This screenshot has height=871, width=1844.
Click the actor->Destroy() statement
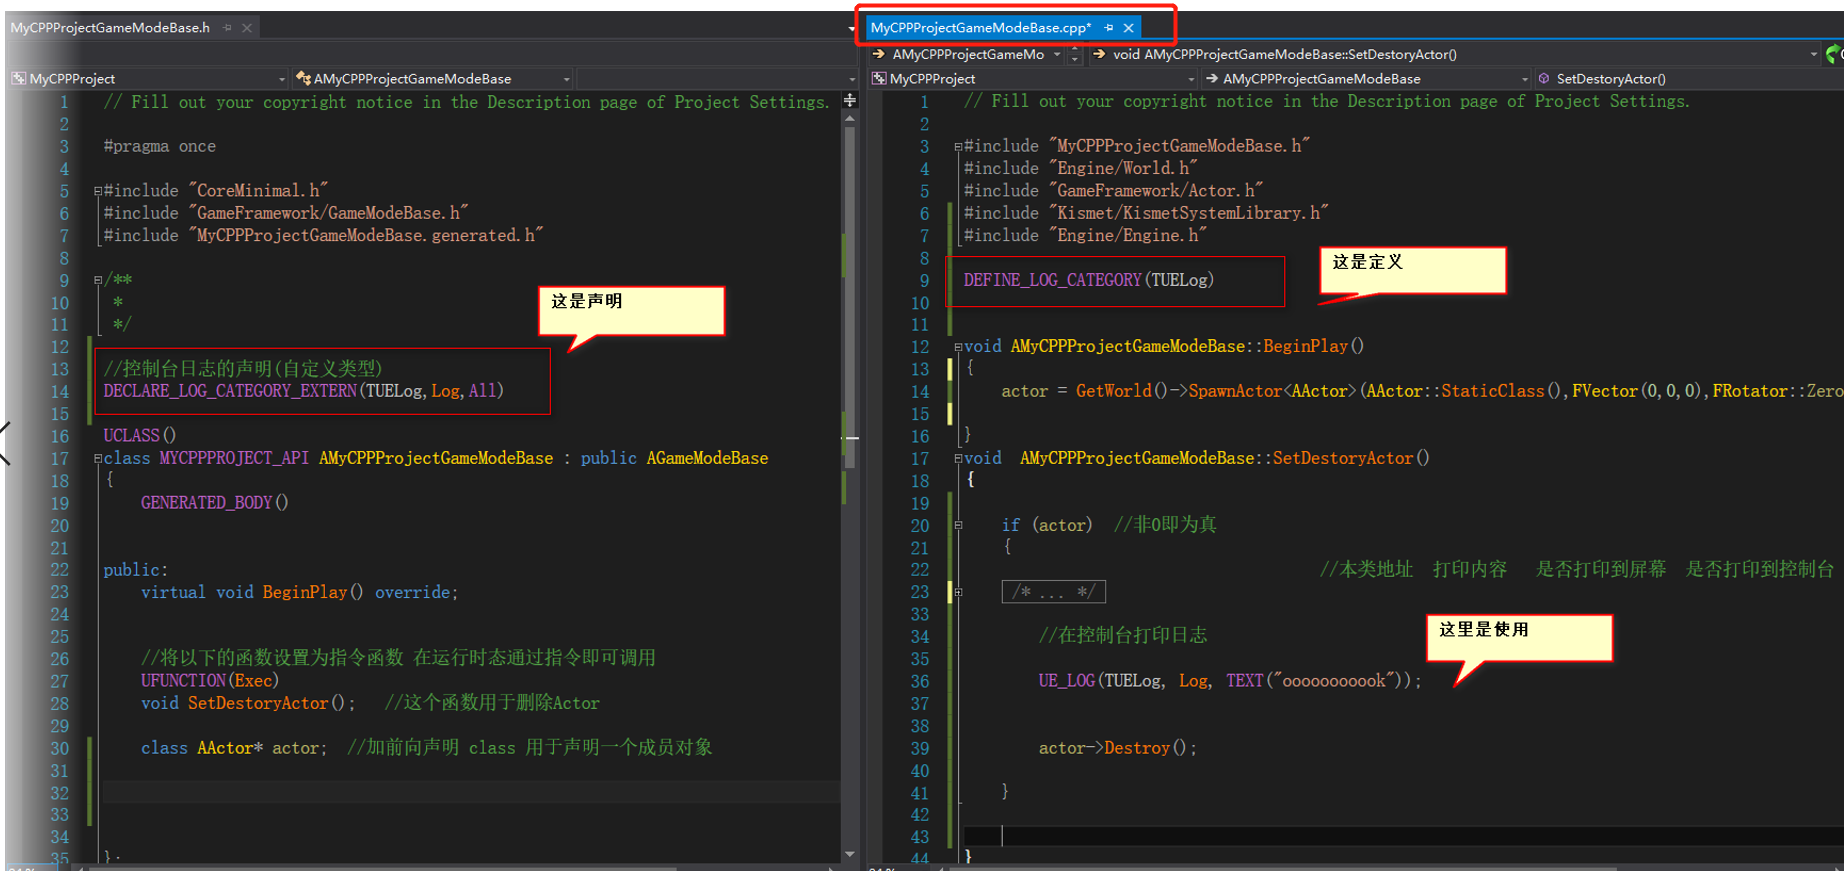tap(1117, 748)
